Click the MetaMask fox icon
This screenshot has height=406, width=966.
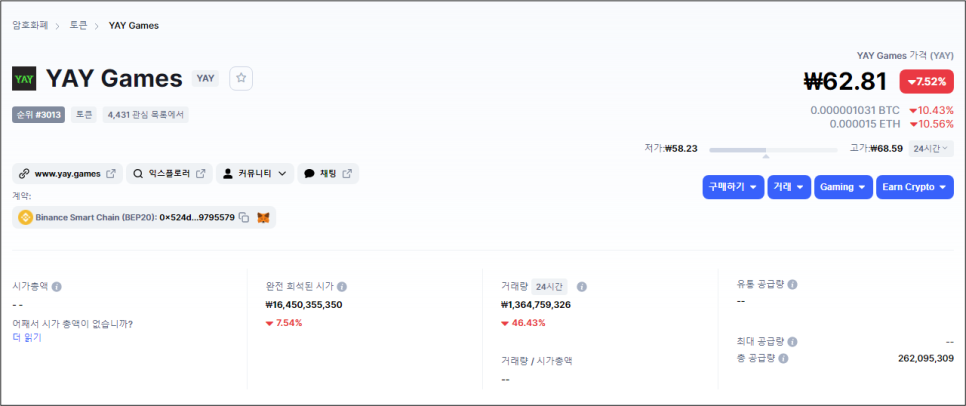coord(264,217)
